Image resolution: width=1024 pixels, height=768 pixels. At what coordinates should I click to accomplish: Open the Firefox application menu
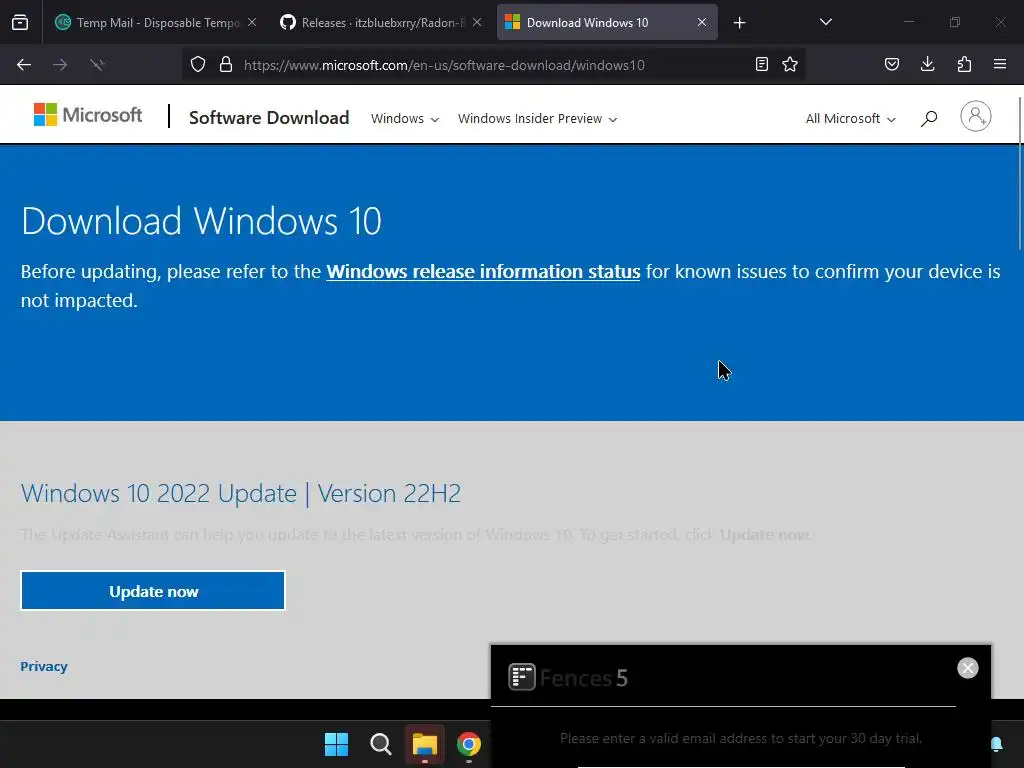pyautogui.click(x=1000, y=65)
